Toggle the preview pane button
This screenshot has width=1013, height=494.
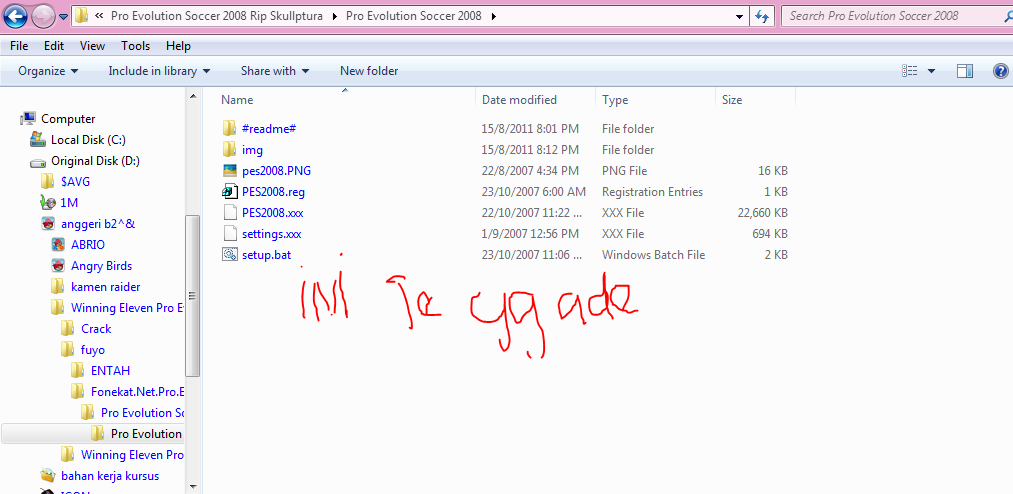point(965,71)
